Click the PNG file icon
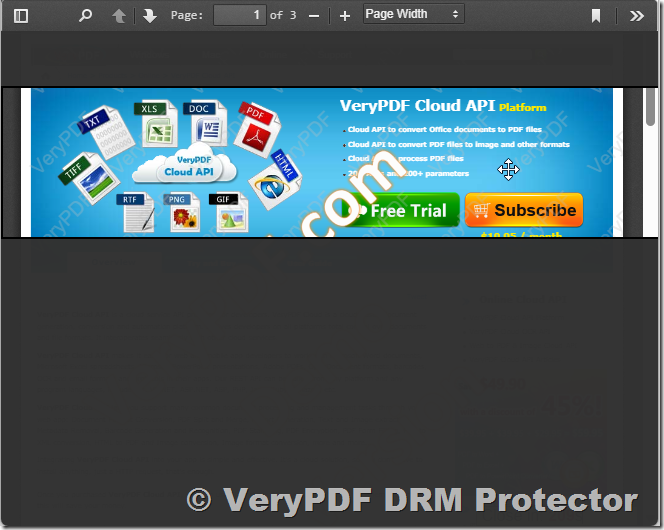The image size is (664, 530). tap(182, 212)
